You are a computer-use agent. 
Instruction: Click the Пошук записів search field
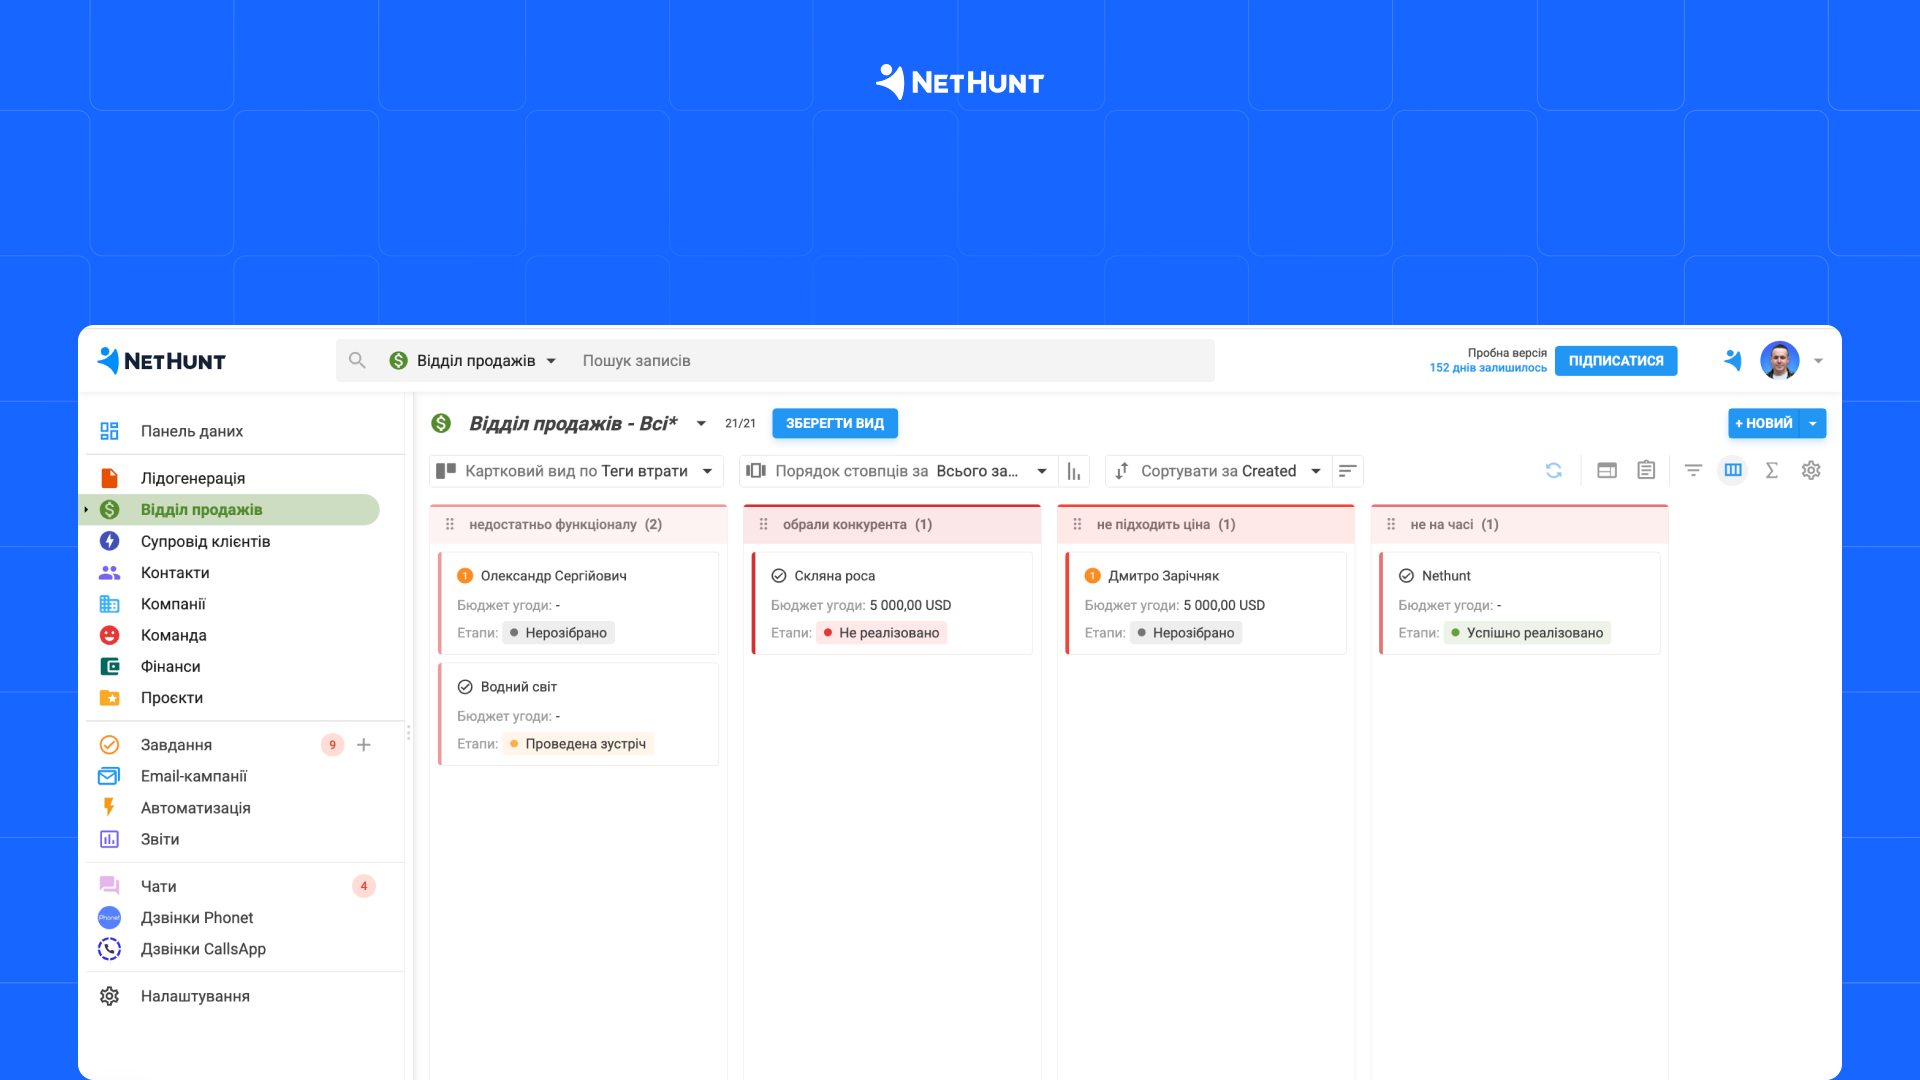(893, 361)
